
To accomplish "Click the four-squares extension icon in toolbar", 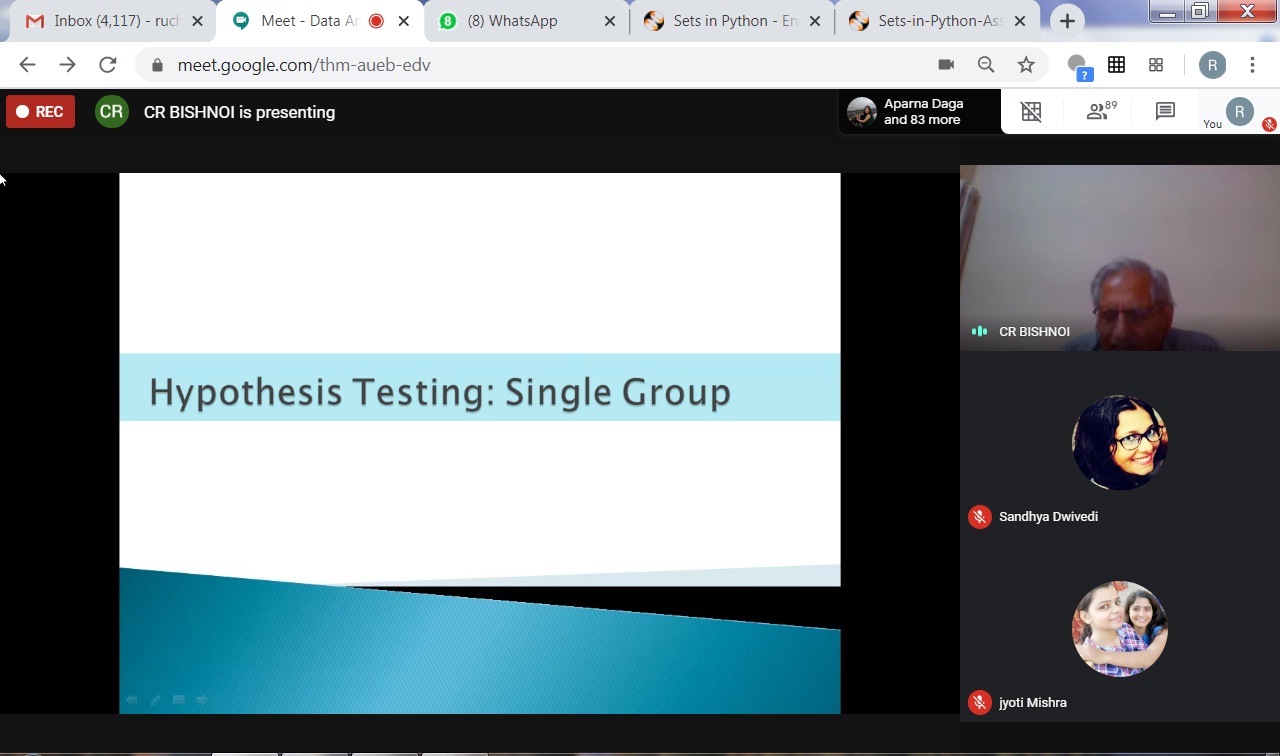I will click(x=1156, y=65).
